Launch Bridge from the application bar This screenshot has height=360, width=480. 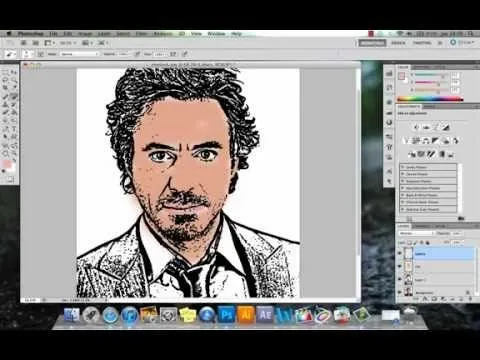(23, 43)
